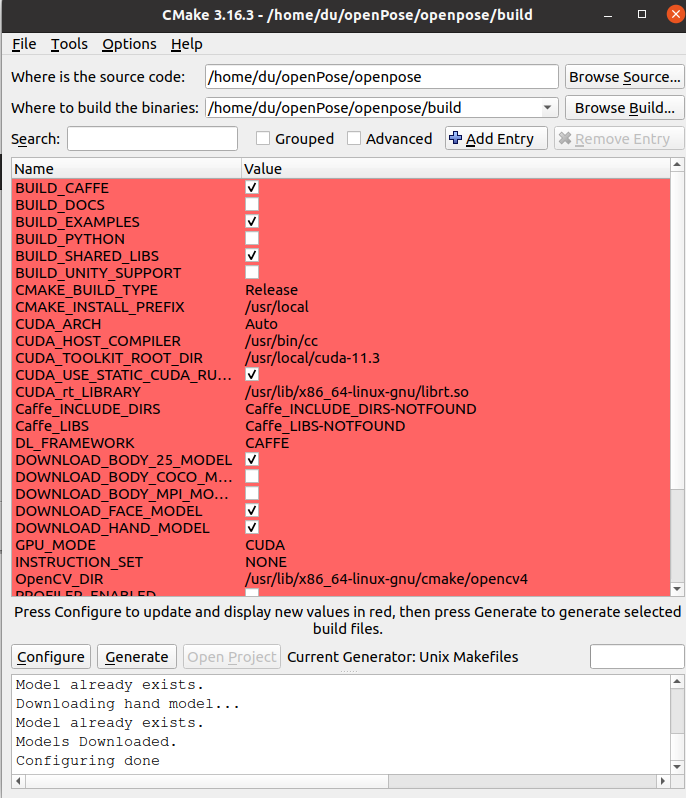Select the /usr/bin/cc value
This screenshot has height=798, width=686.
click(282, 341)
